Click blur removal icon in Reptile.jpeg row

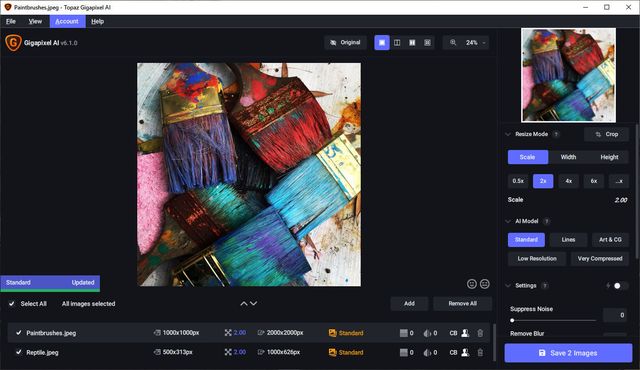[x=427, y=352]
